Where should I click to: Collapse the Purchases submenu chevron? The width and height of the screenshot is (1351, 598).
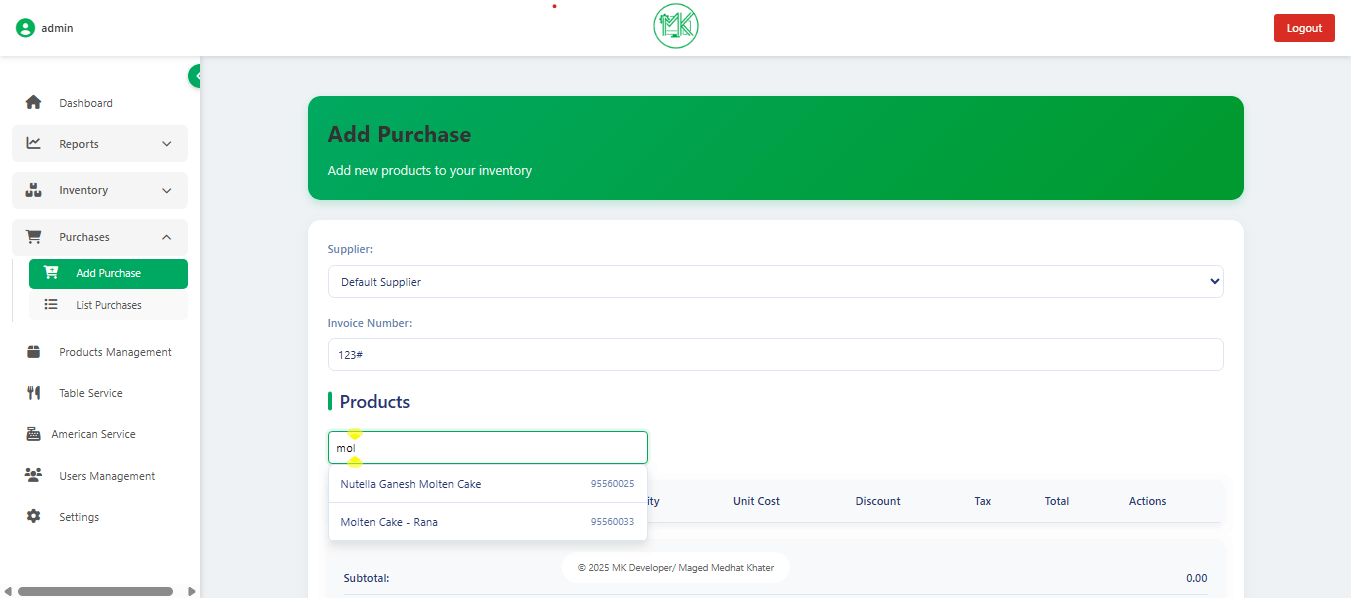pos(167,237)
